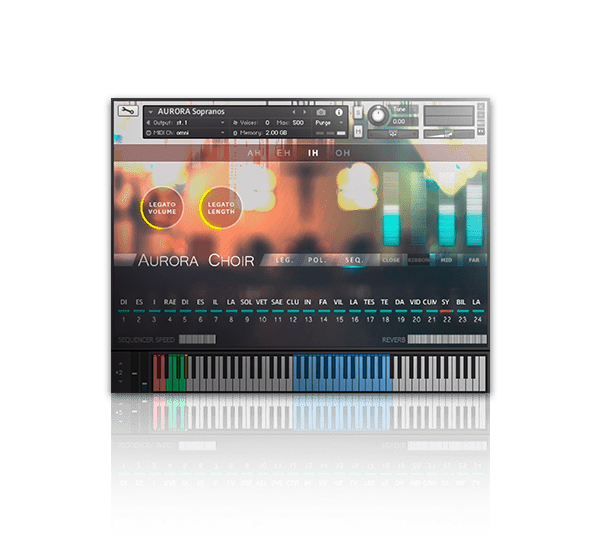Click a red keyswitch key on the keyboard
600x543 pixels.
[x=156, y=384]
